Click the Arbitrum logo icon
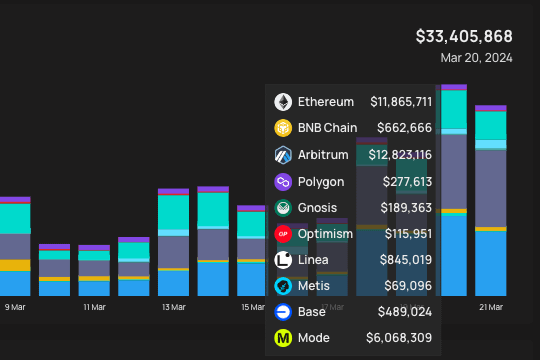540x360 pixels. tap(283, 155)
